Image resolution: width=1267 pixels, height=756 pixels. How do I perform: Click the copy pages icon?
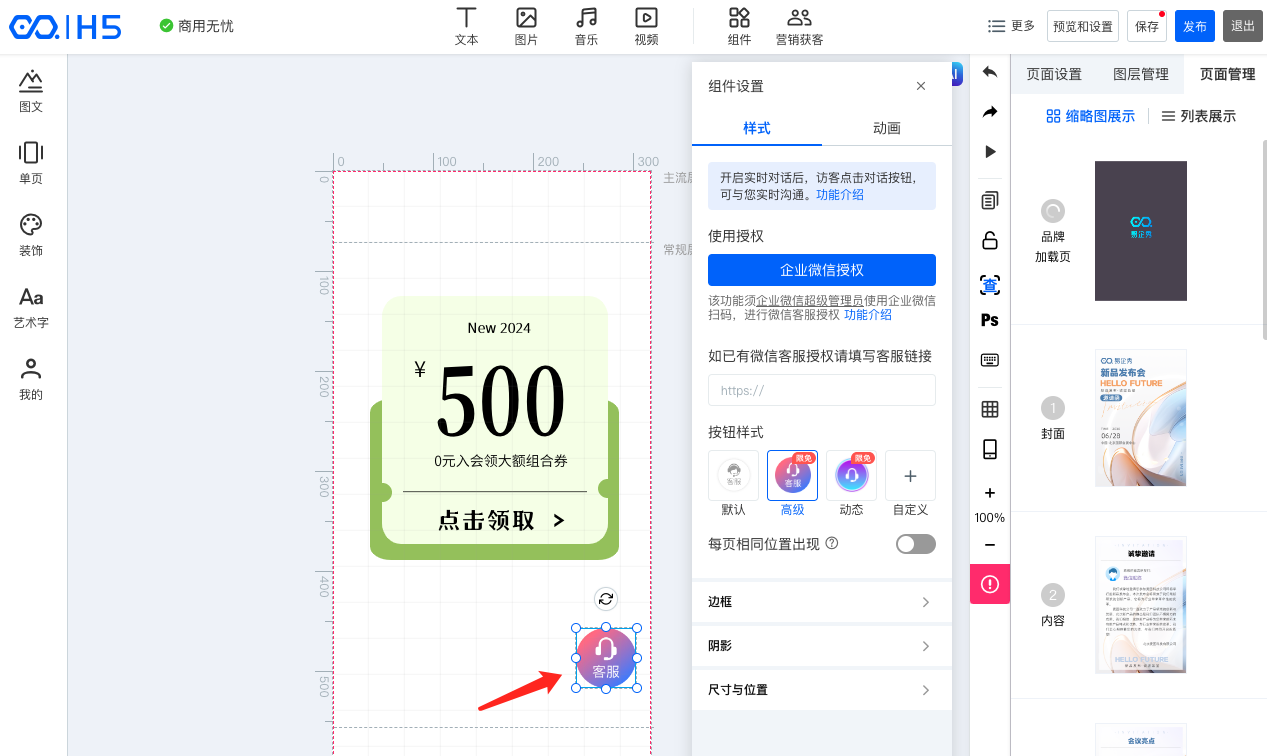990,200
